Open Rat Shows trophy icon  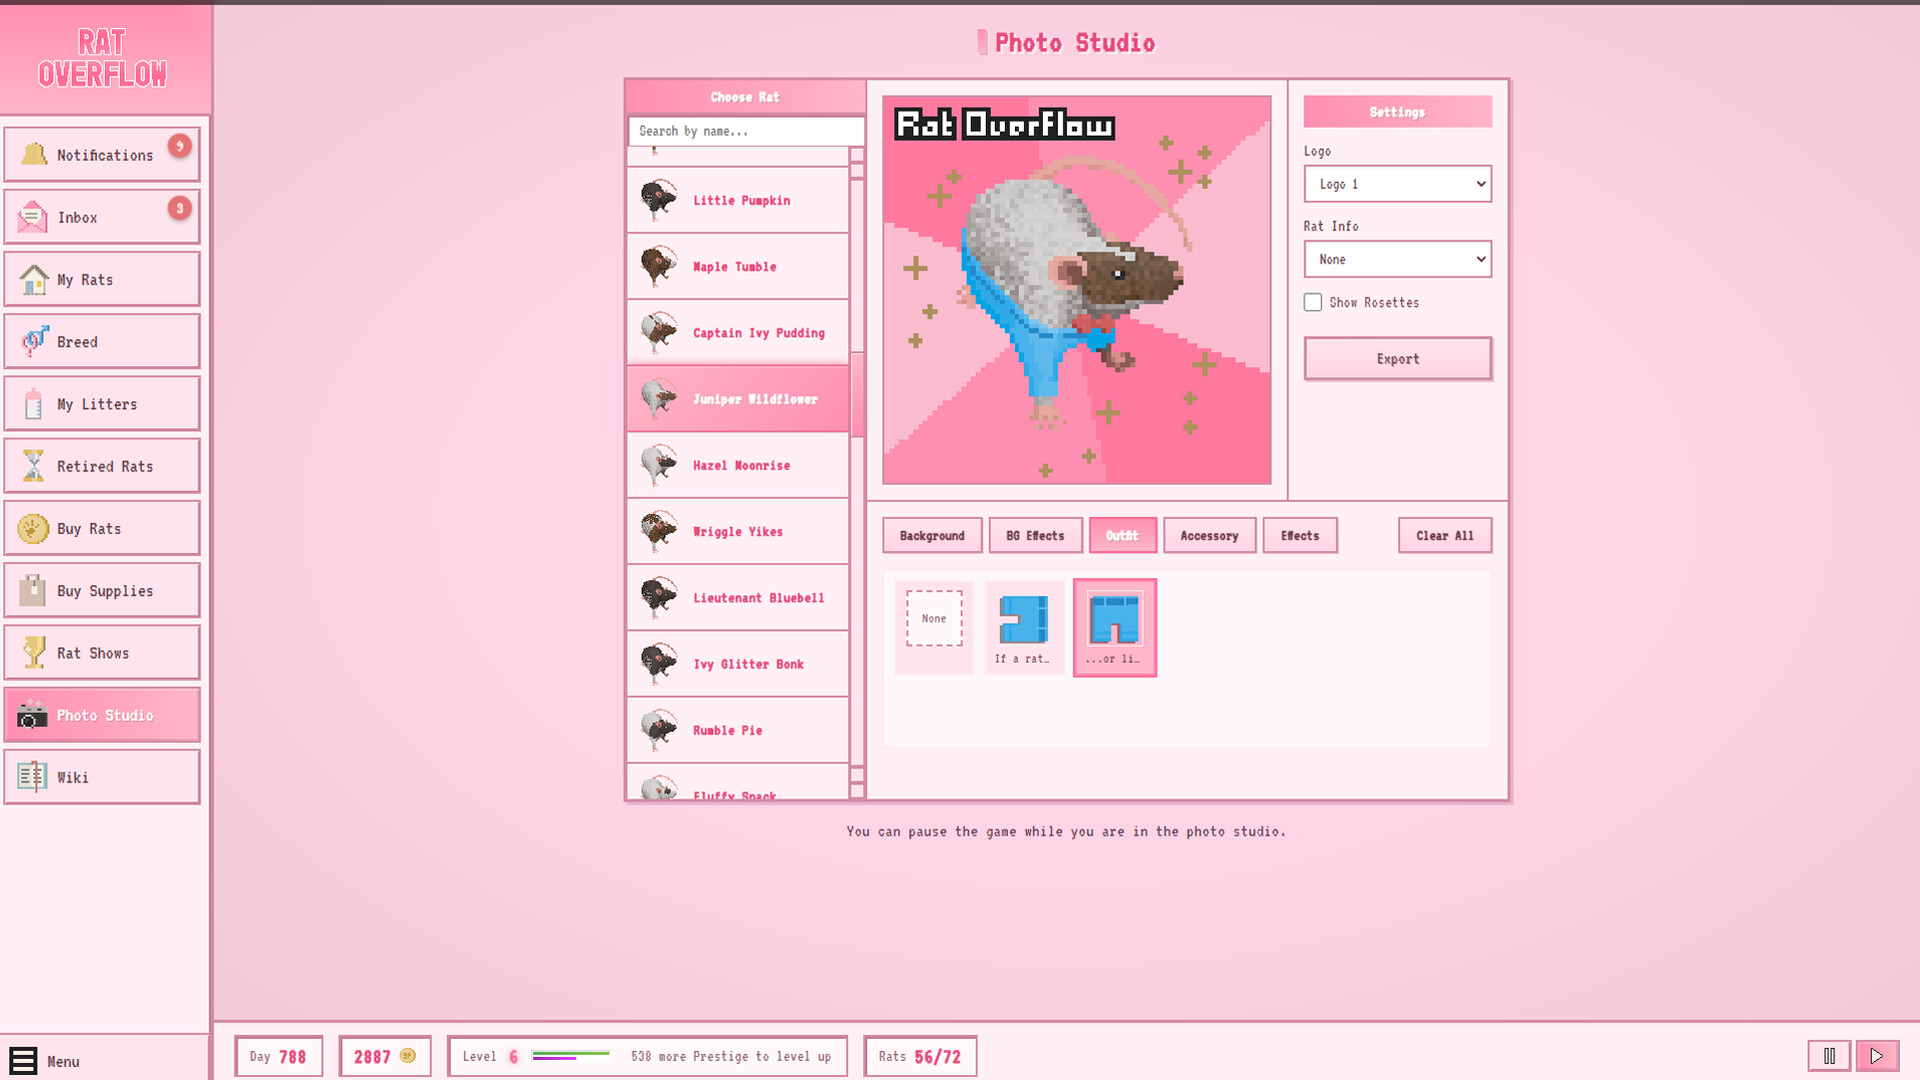point(34,652)
